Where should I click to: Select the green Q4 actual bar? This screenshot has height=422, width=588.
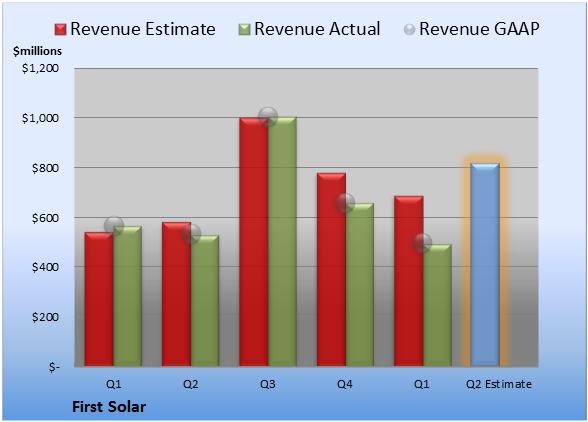[360, 284]
